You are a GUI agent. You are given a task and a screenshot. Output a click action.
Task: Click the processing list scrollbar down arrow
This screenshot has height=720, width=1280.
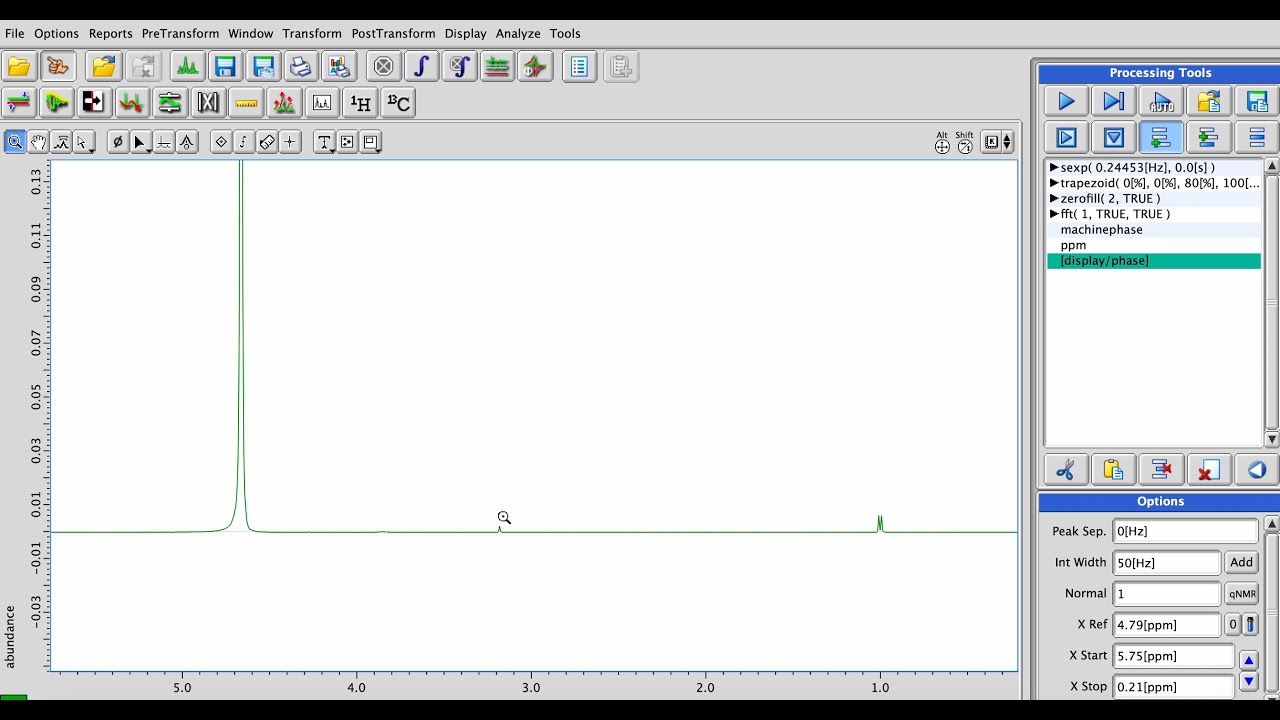tap(1272, 439)
